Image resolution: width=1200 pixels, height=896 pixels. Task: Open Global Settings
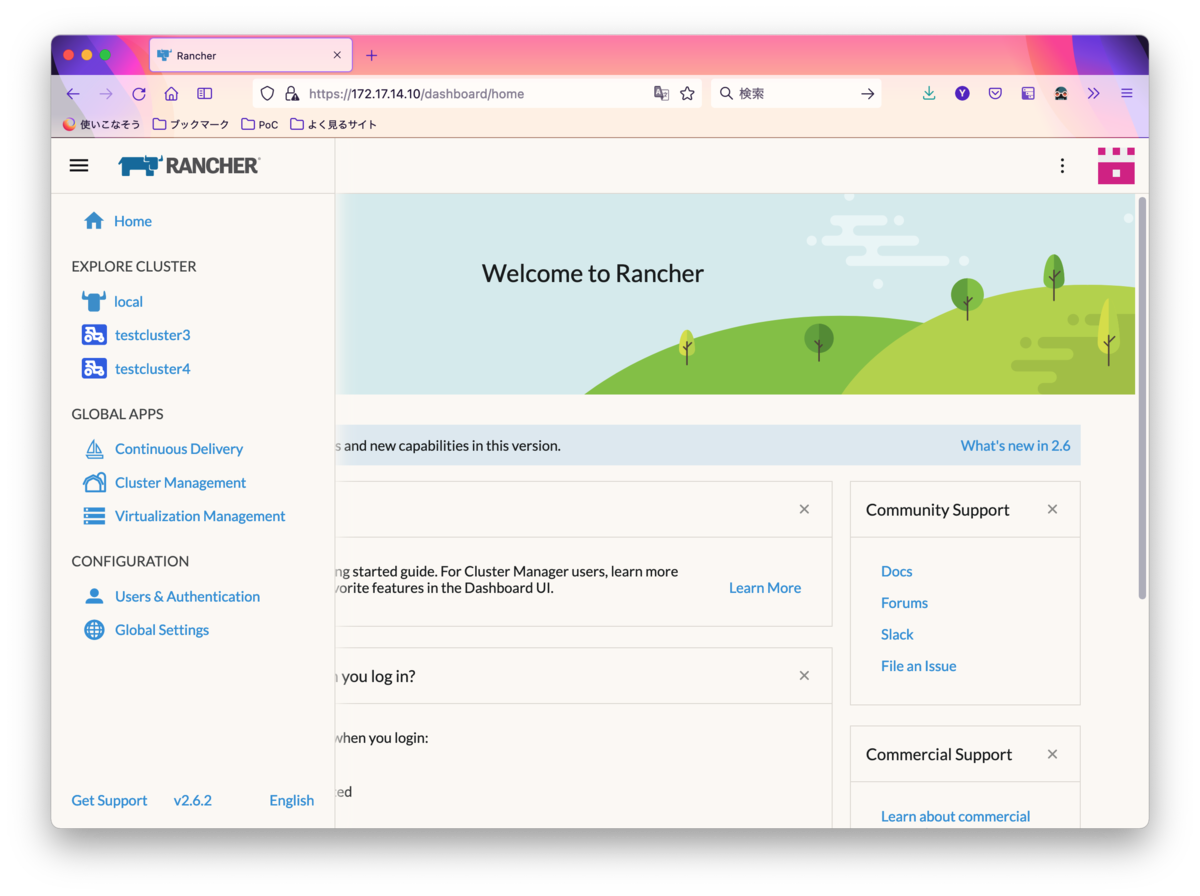pyautogui.click(x=162, y=630)
